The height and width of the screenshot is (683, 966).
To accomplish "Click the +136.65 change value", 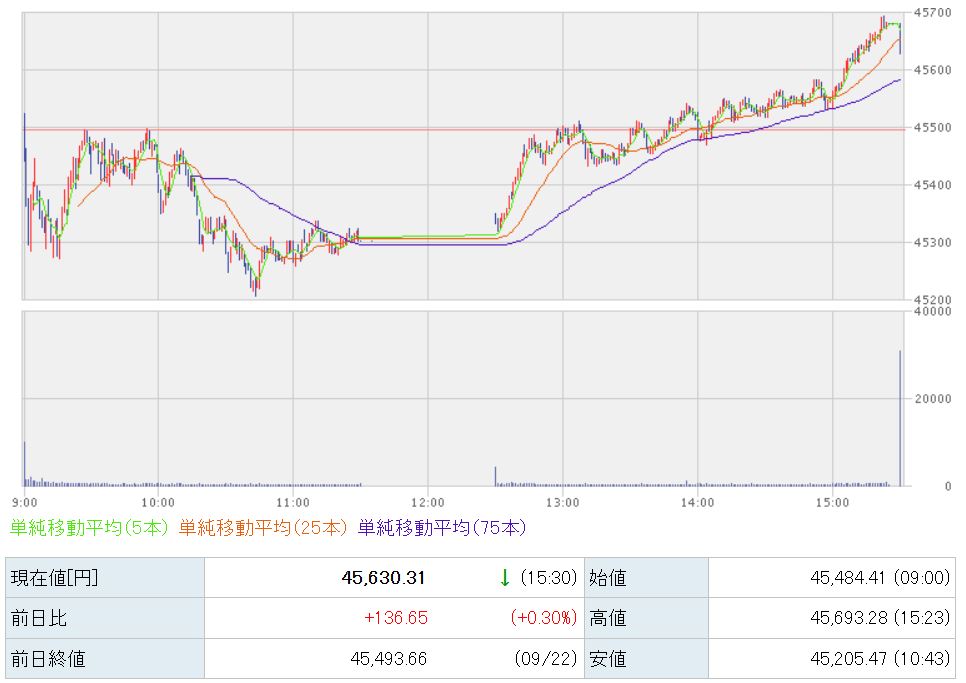I will (x=396, y=618).
